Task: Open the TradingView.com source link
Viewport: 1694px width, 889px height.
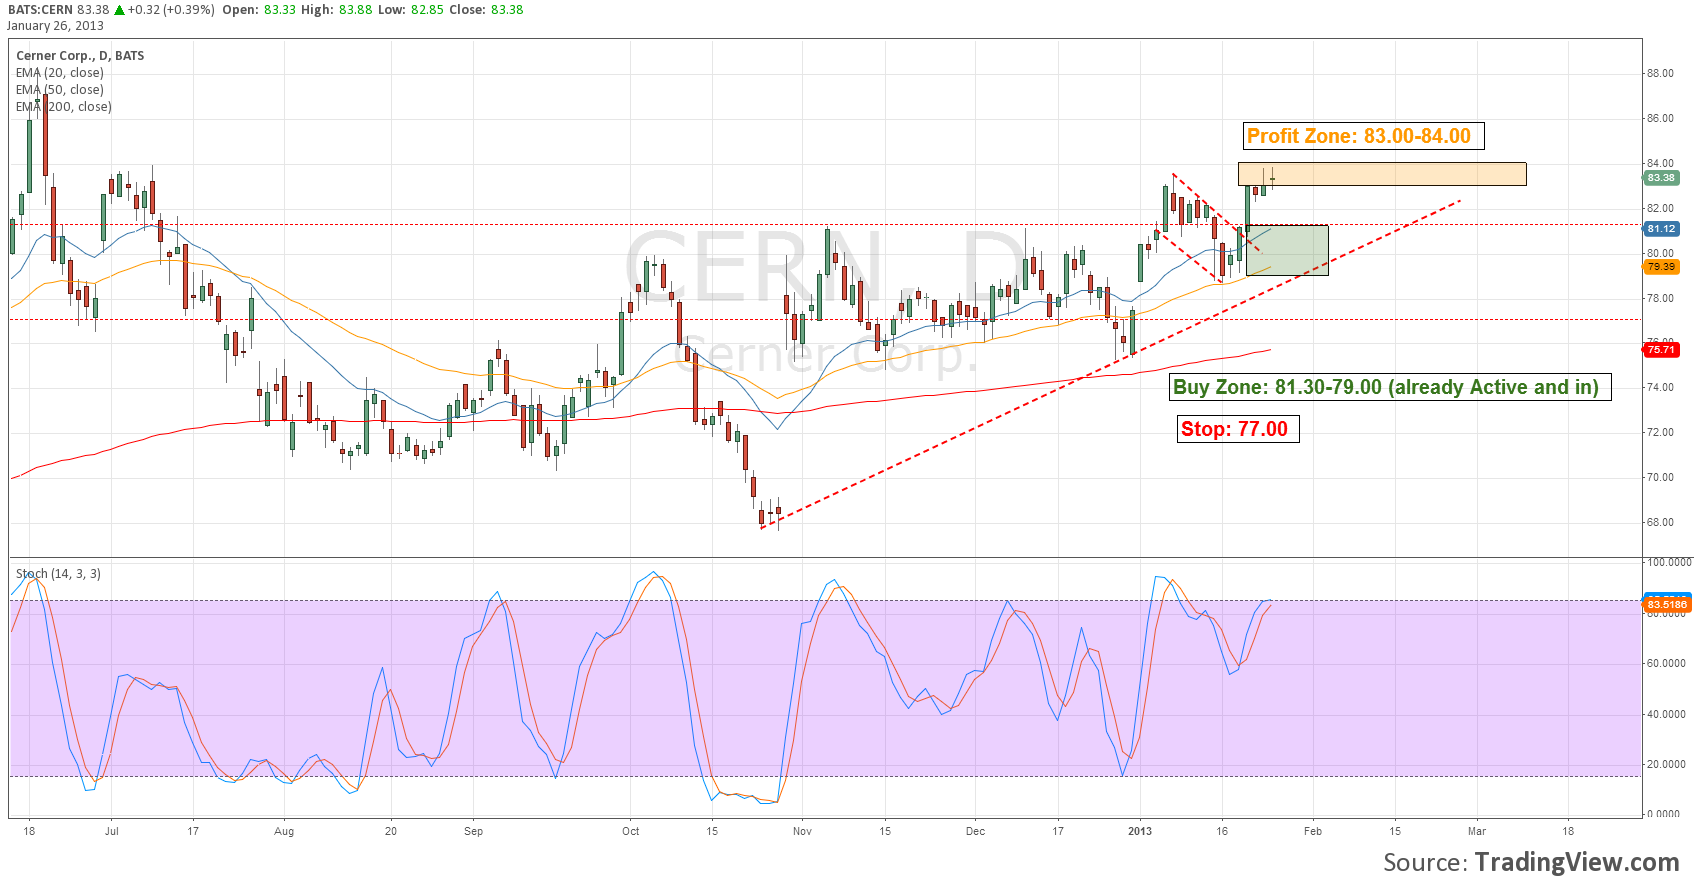Action: (1576, 862)
